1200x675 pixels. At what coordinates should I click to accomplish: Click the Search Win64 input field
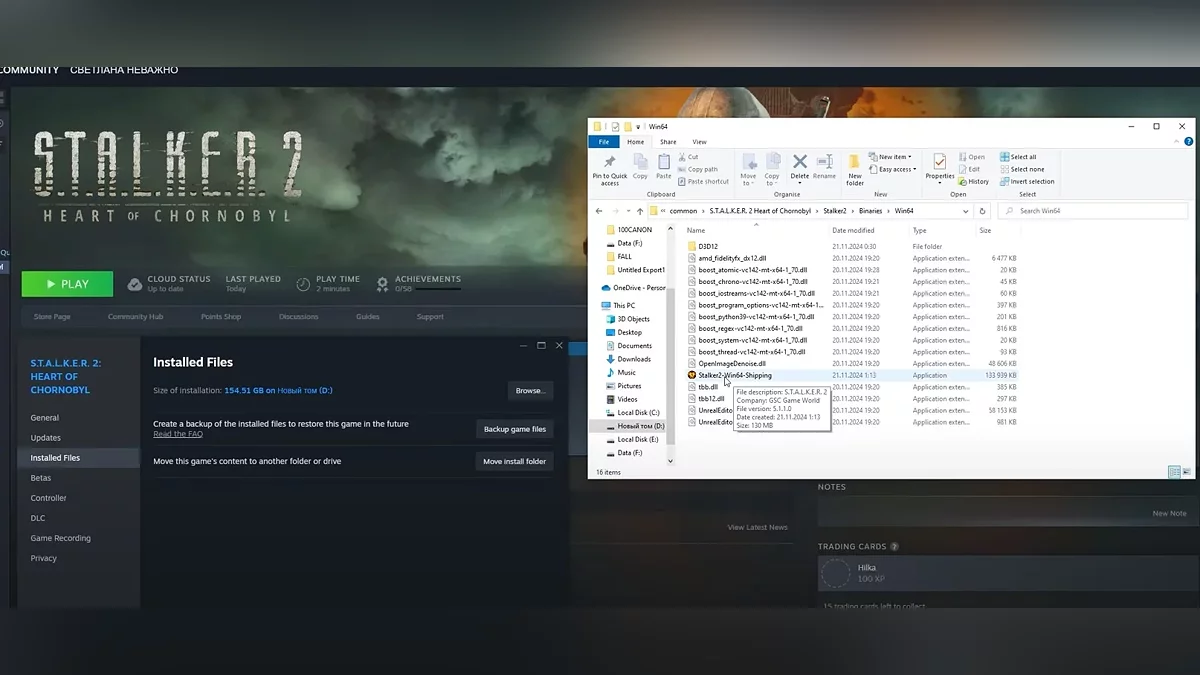(1095, 211)
